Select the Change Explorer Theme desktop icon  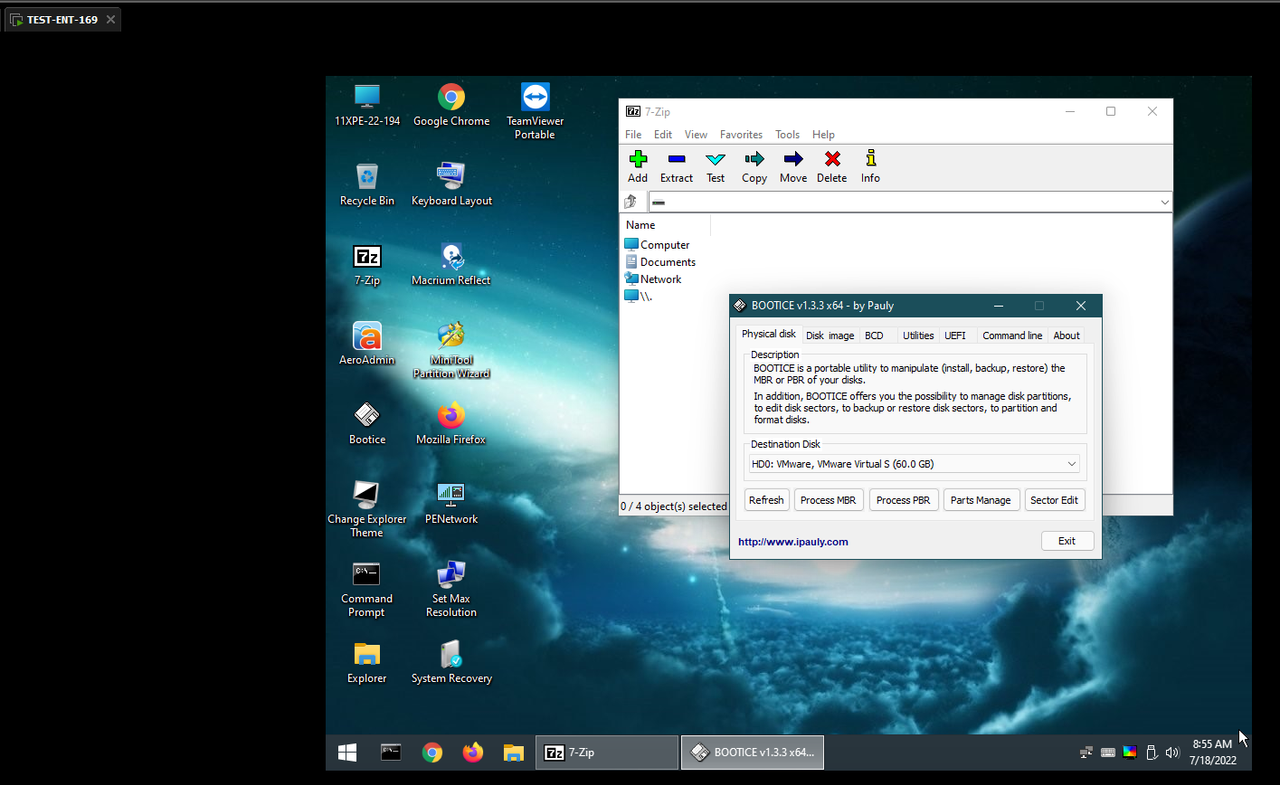click(367, 509)
